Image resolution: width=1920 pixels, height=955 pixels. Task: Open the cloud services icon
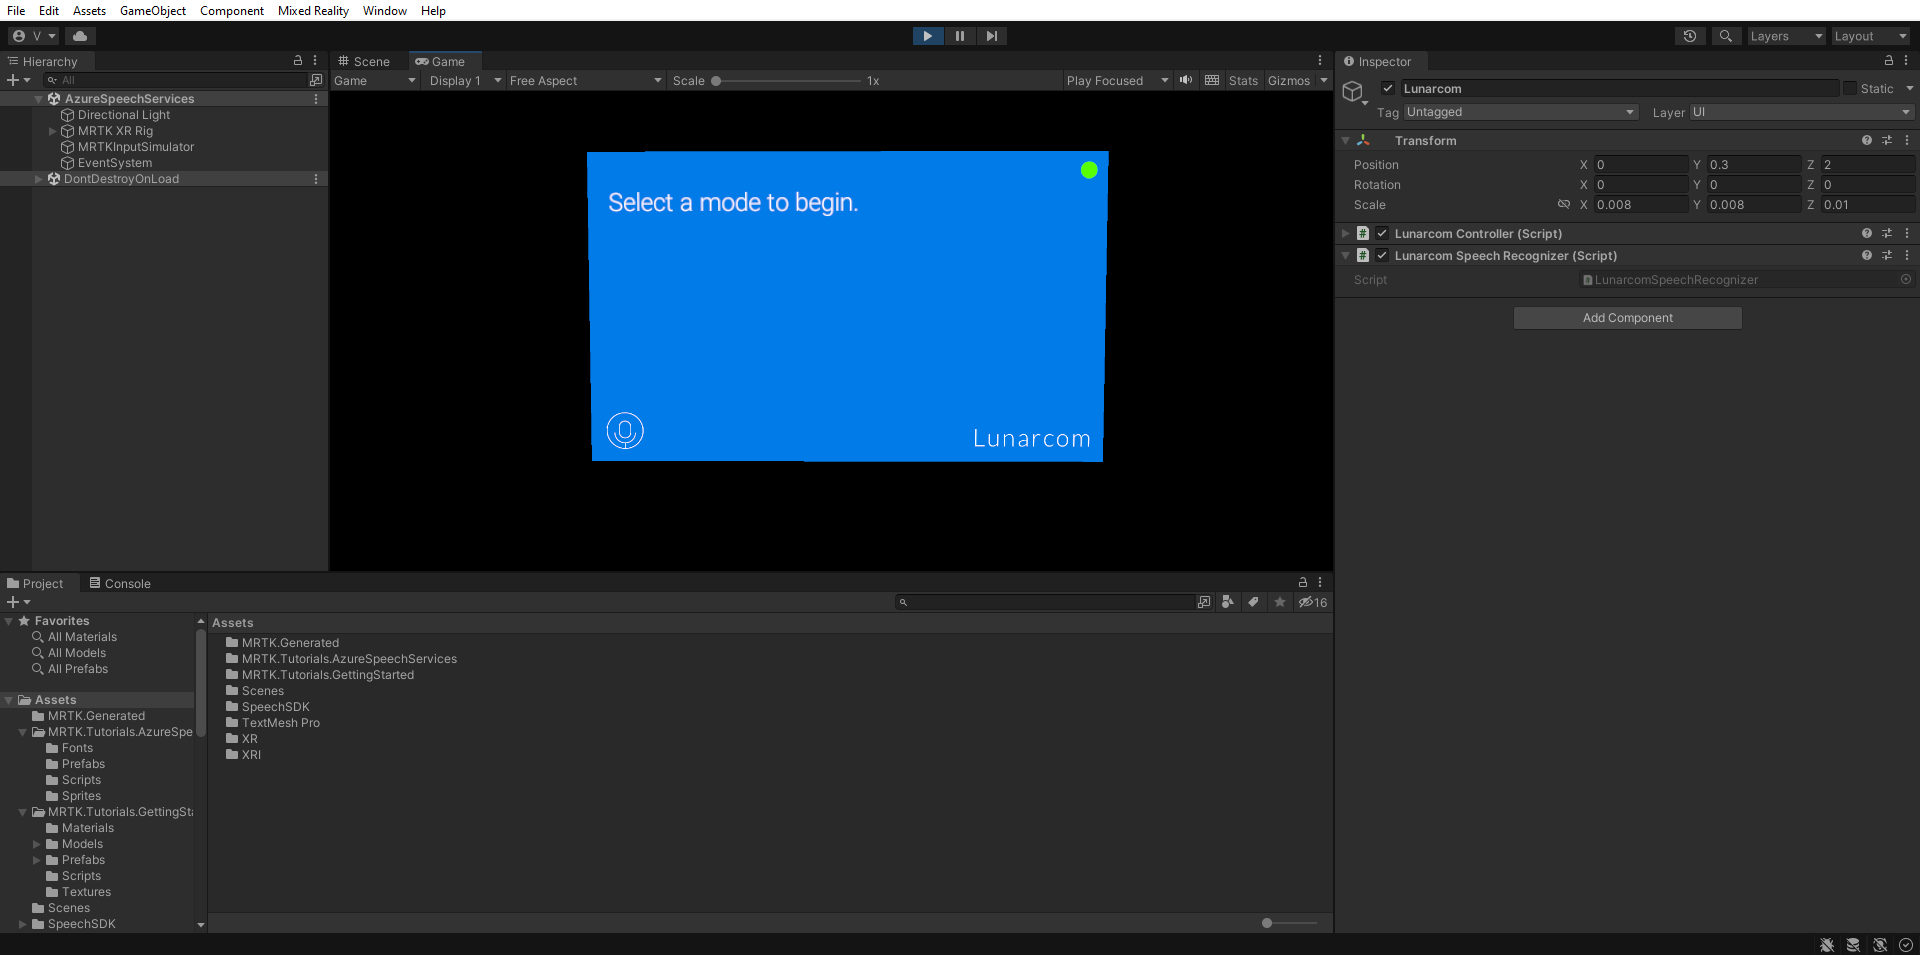point(80,36)
